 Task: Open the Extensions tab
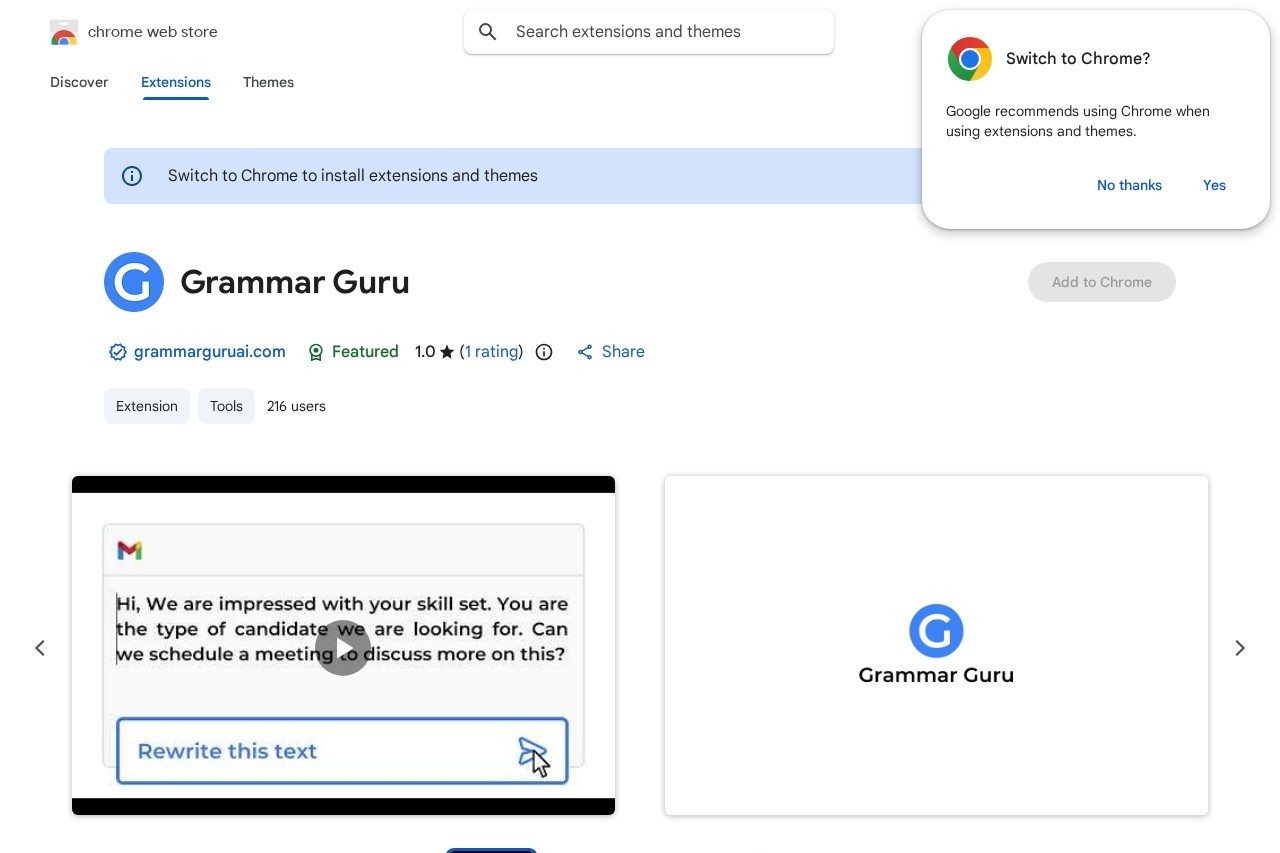(x=176, y=83)
